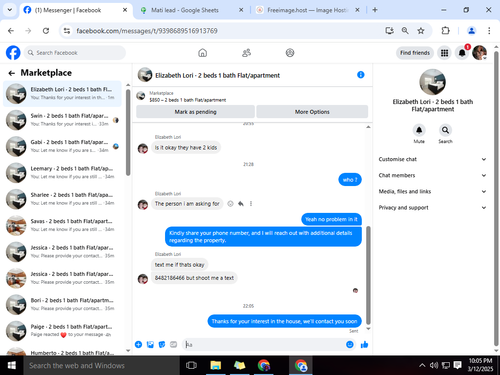Screen dimensions: 500x375
Task: Switch to Freeimage.host tab
Action: [x=307, y=10]
